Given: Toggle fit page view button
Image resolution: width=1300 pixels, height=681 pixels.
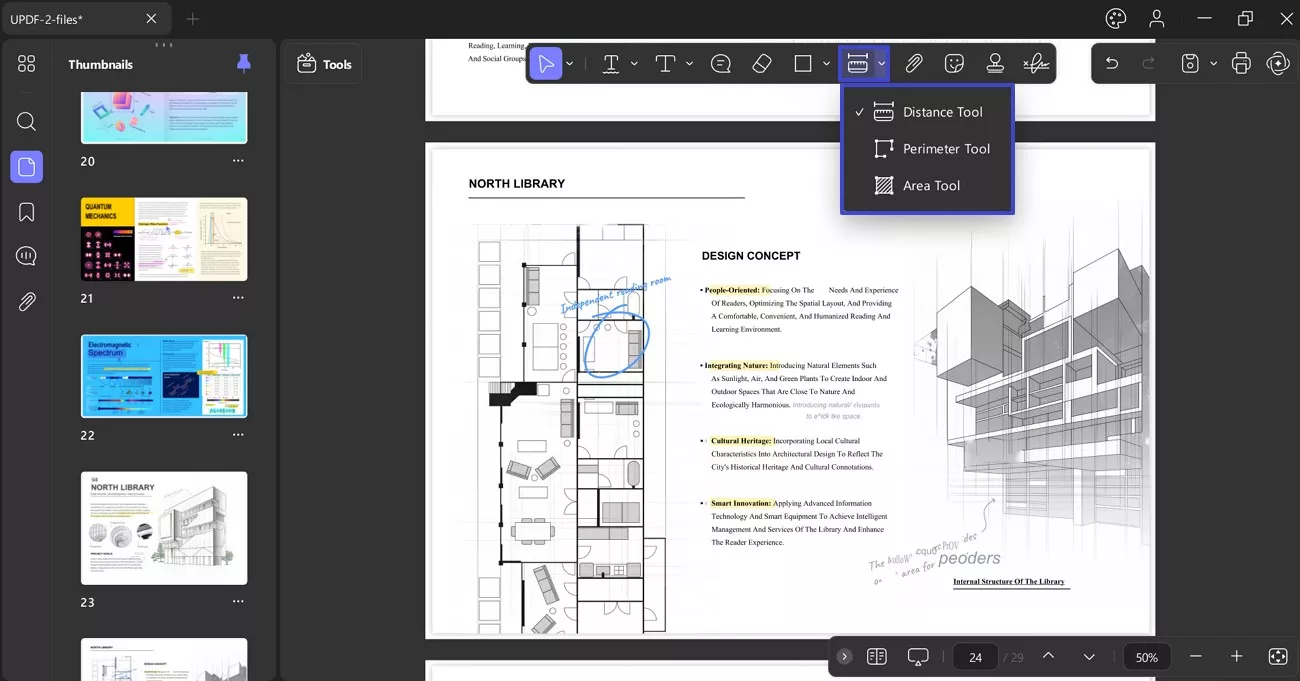Looking at the screenshot, I should pyautogui.click(x=1278, y=657).
